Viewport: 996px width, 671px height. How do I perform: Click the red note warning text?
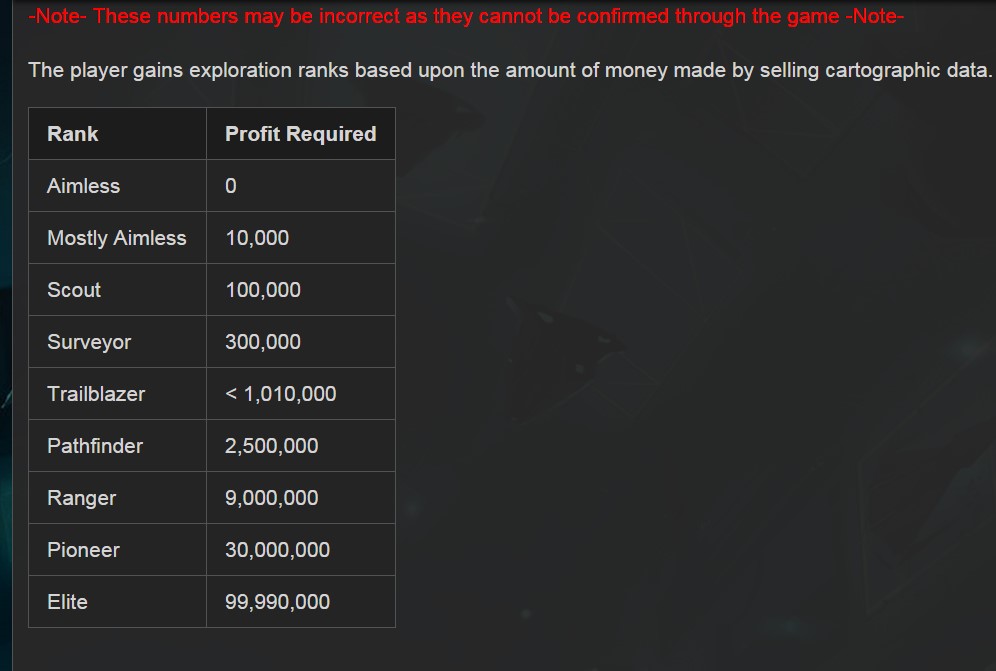(466, 15)
